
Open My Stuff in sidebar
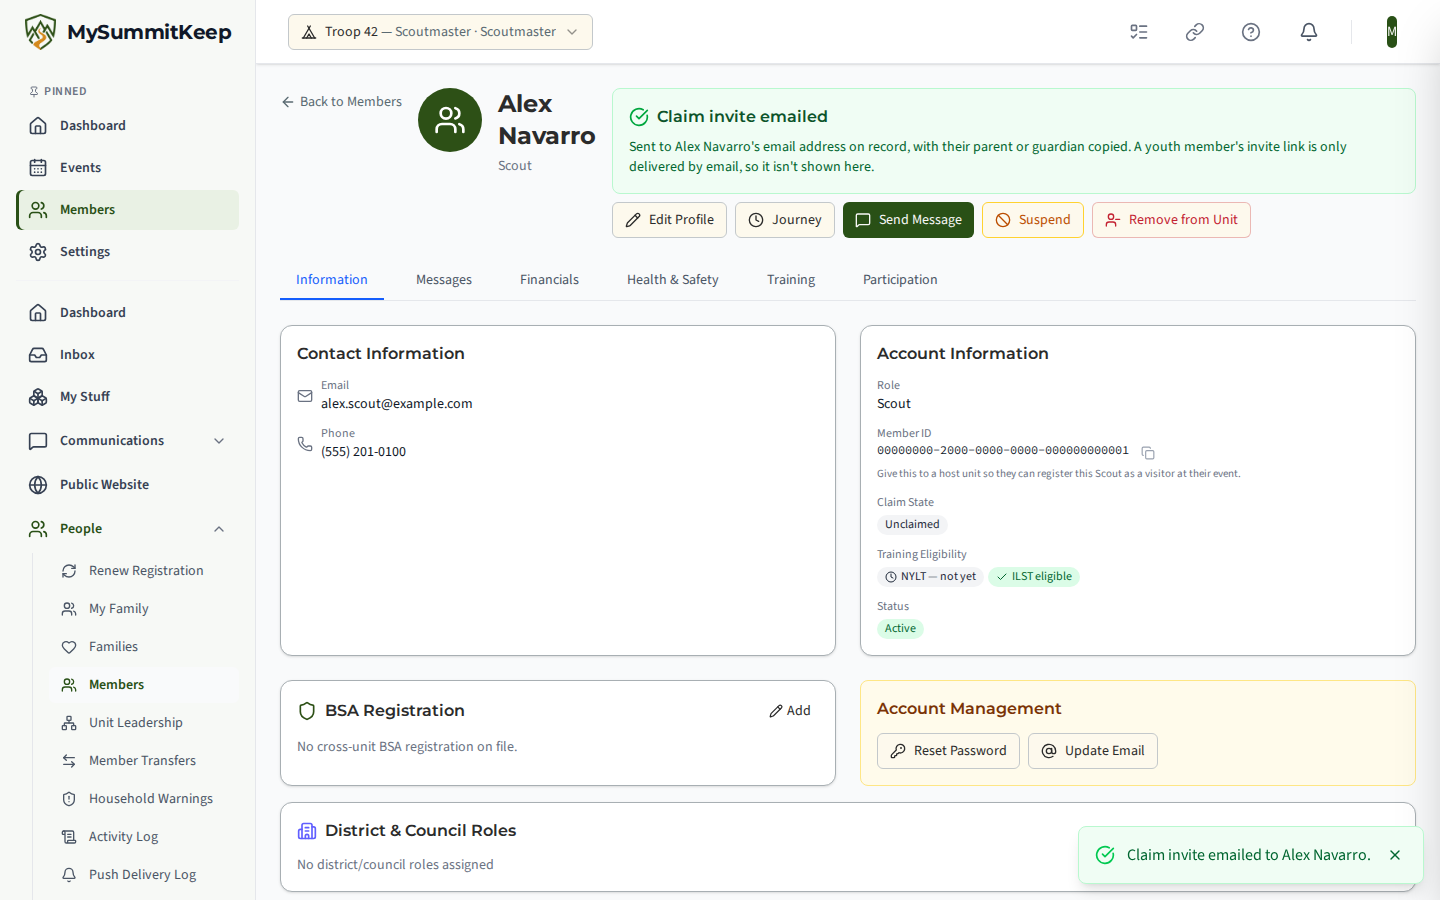point(128,397)
